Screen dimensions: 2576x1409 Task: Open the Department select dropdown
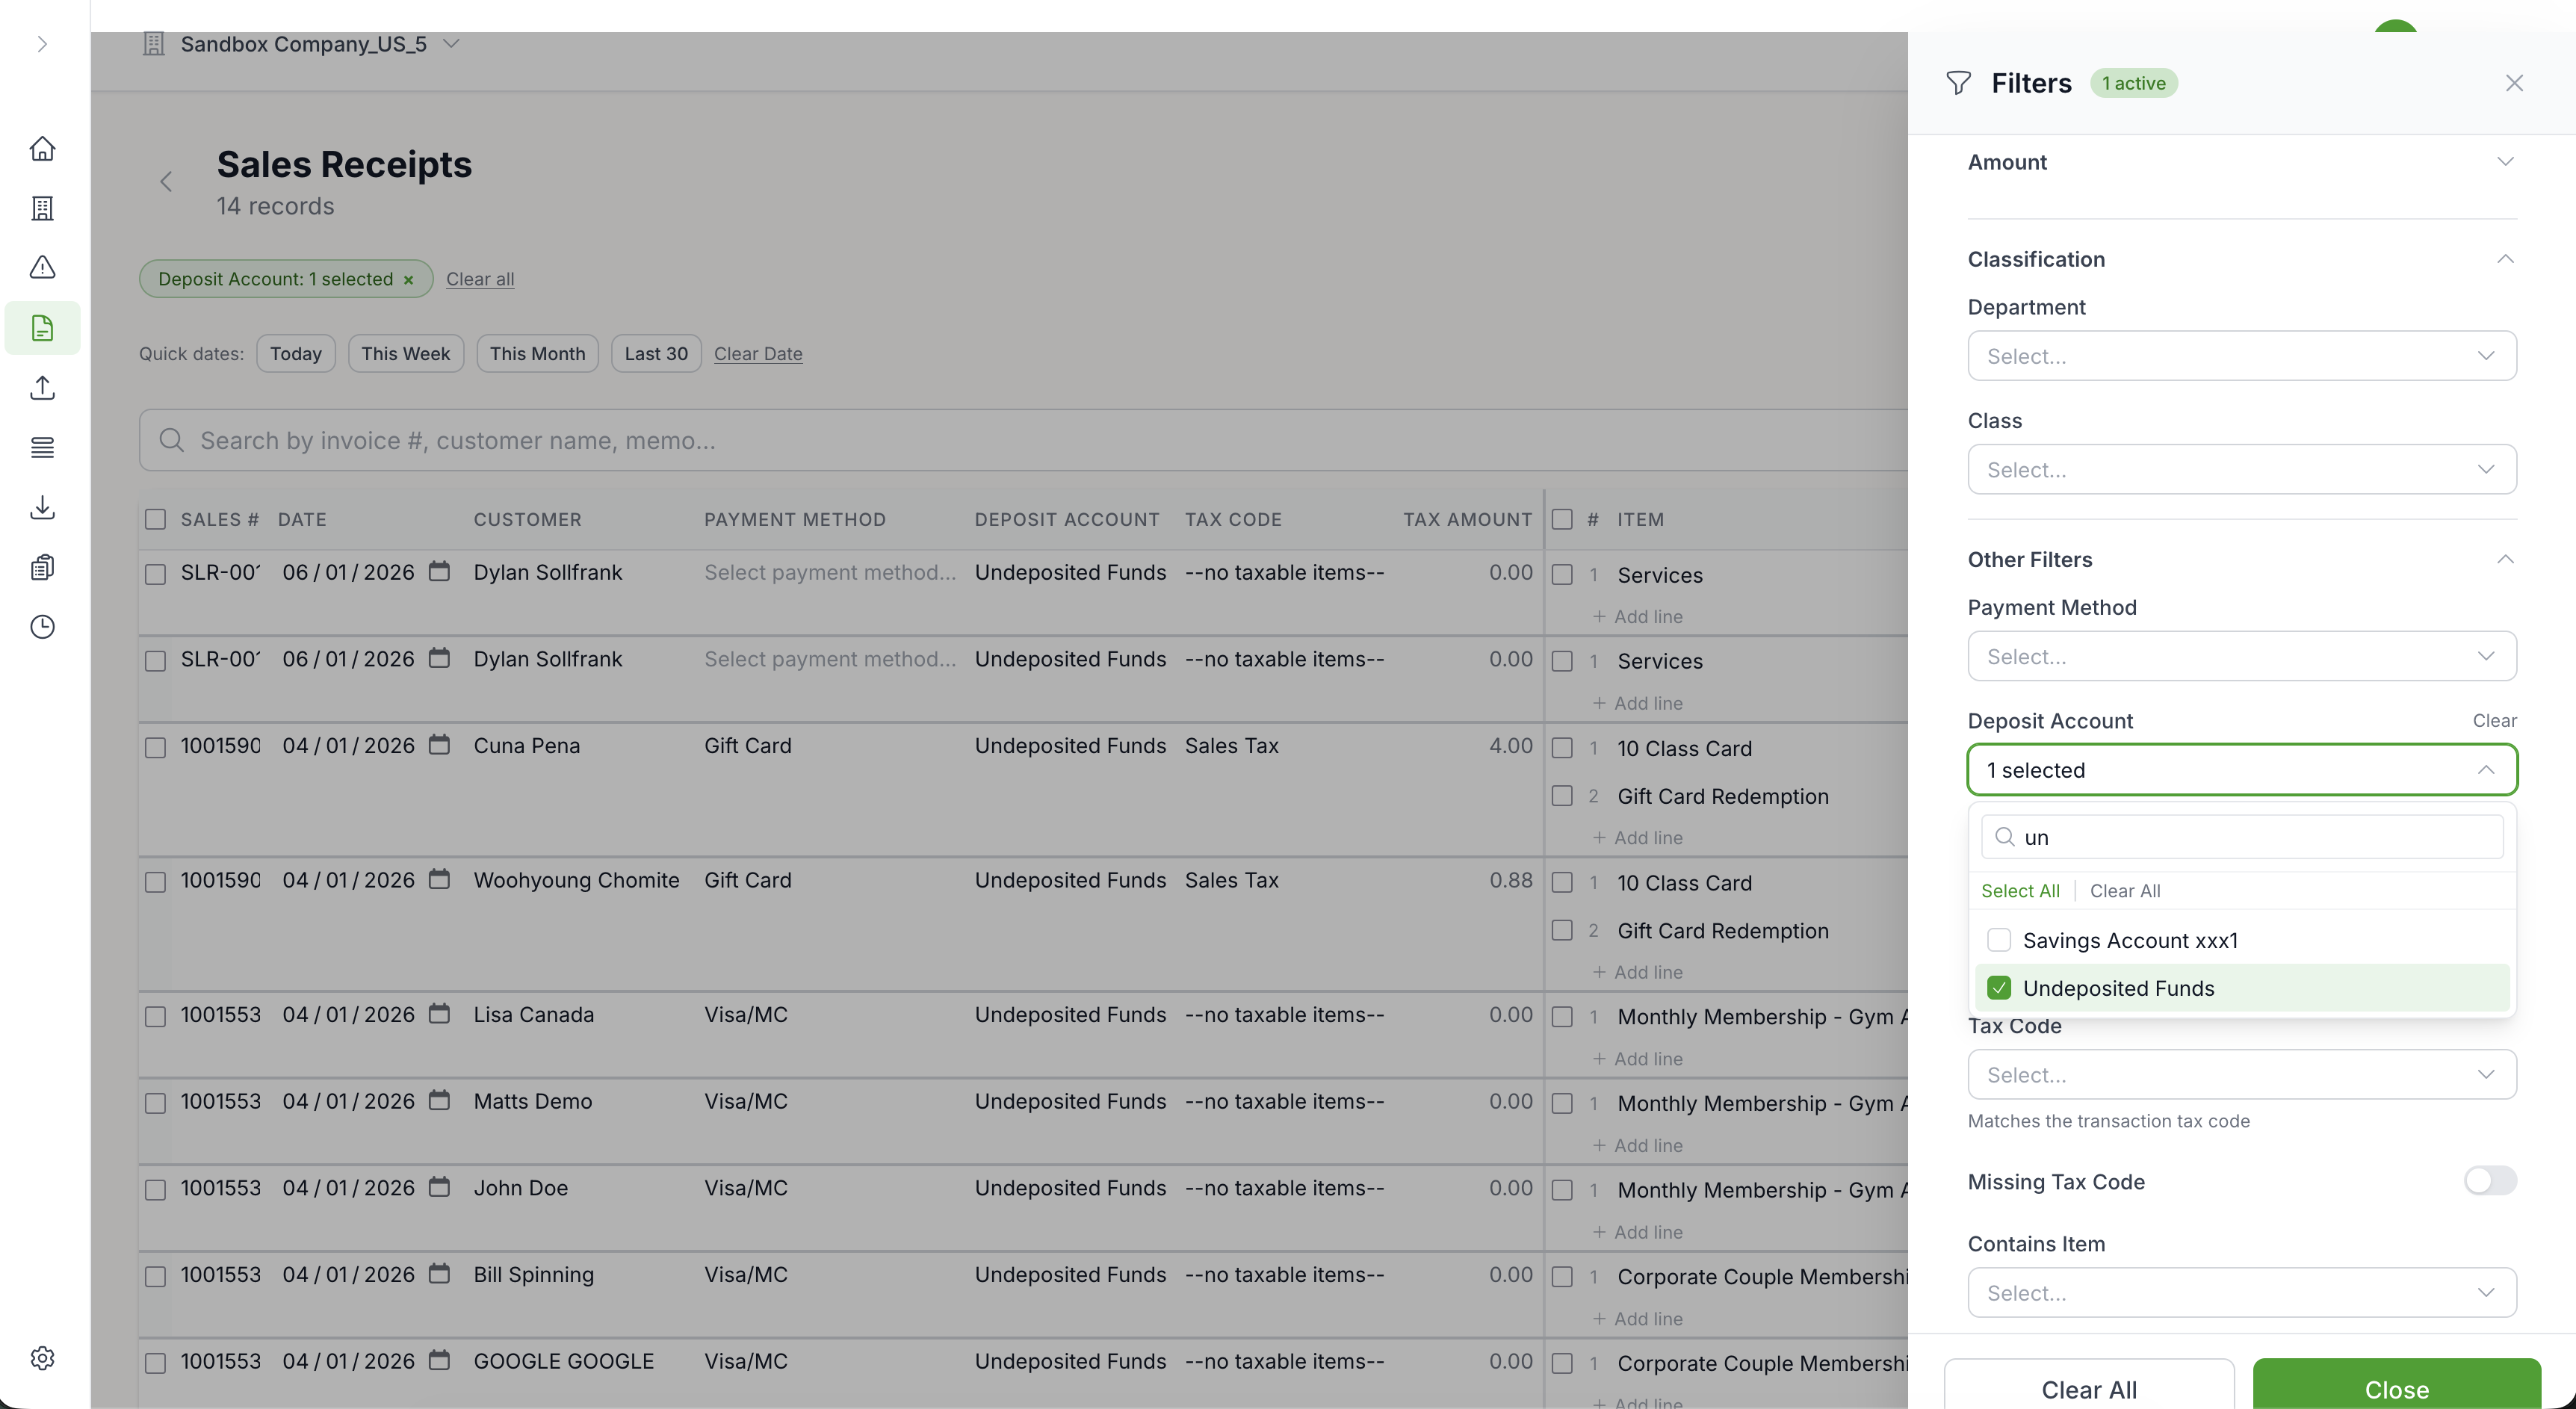pos(2241,356)
